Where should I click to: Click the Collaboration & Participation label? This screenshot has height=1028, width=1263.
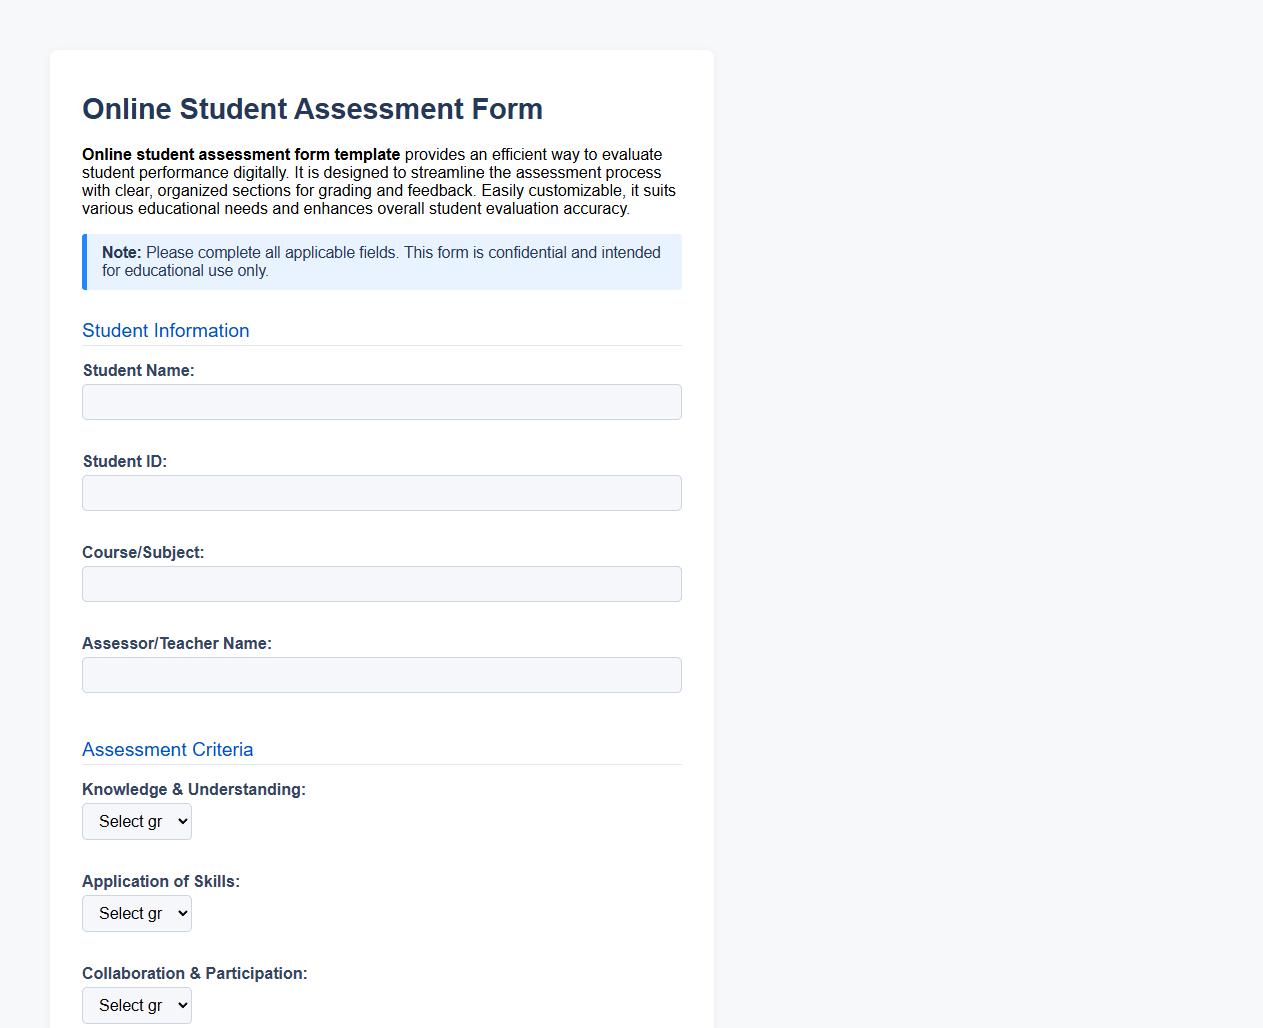[x=195, y=973]
